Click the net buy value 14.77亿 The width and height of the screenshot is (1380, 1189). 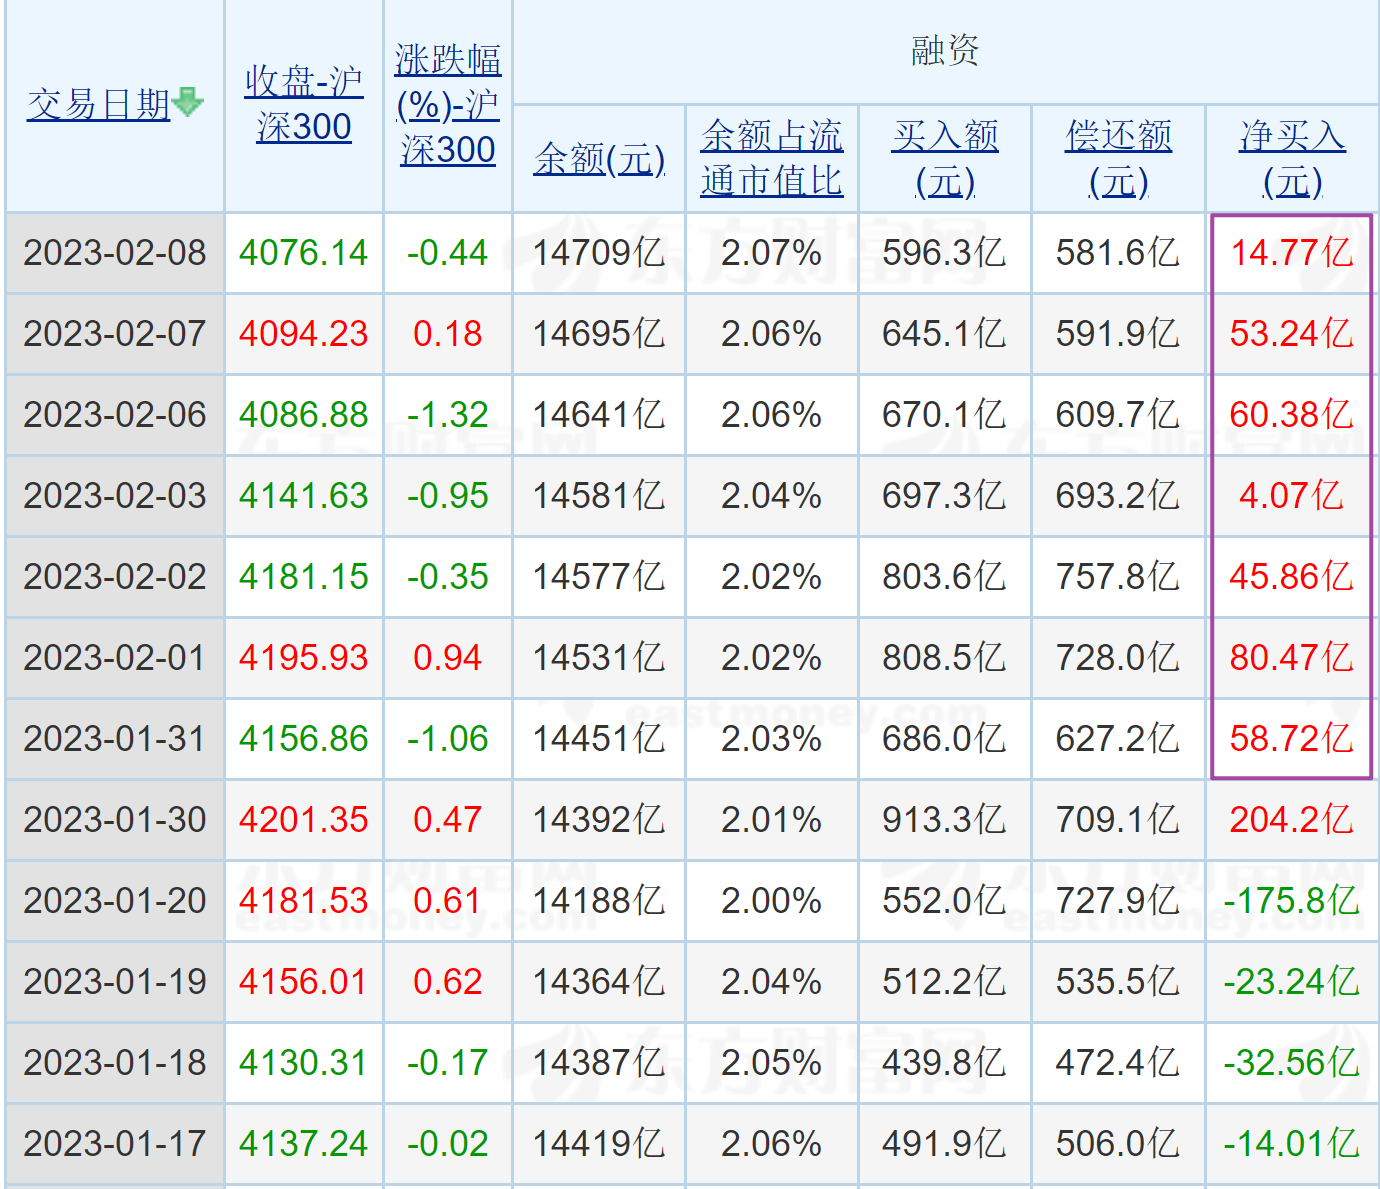(1292, 253)
